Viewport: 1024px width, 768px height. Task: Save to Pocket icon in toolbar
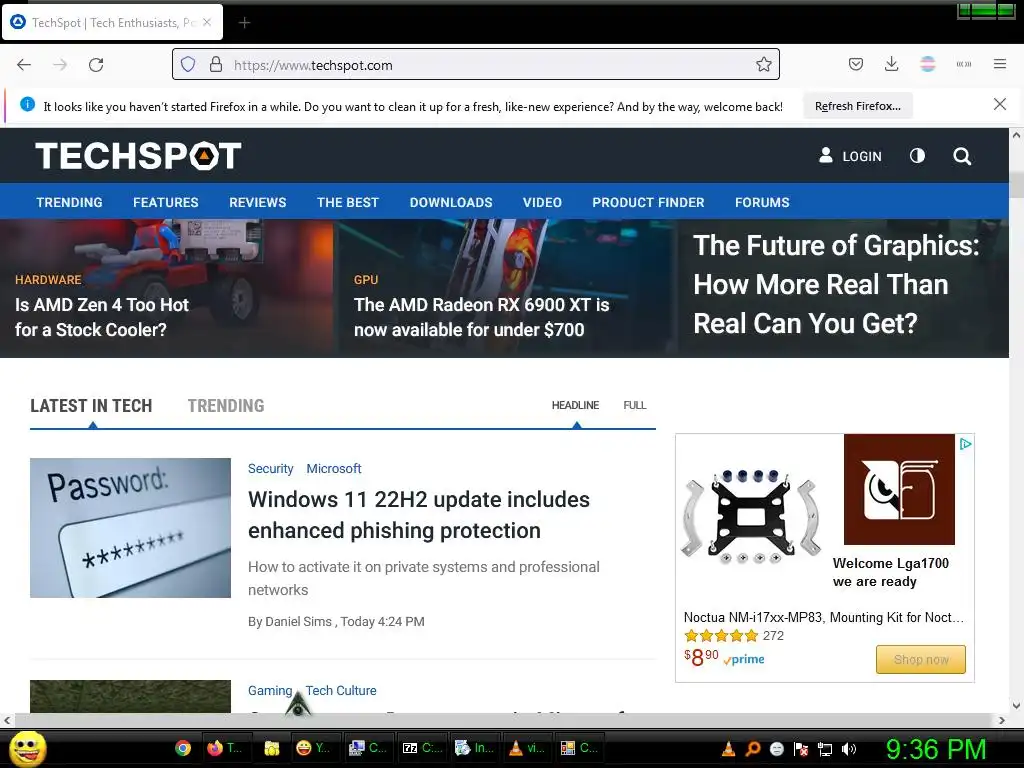pyautogui.click(x=856, y=64)
